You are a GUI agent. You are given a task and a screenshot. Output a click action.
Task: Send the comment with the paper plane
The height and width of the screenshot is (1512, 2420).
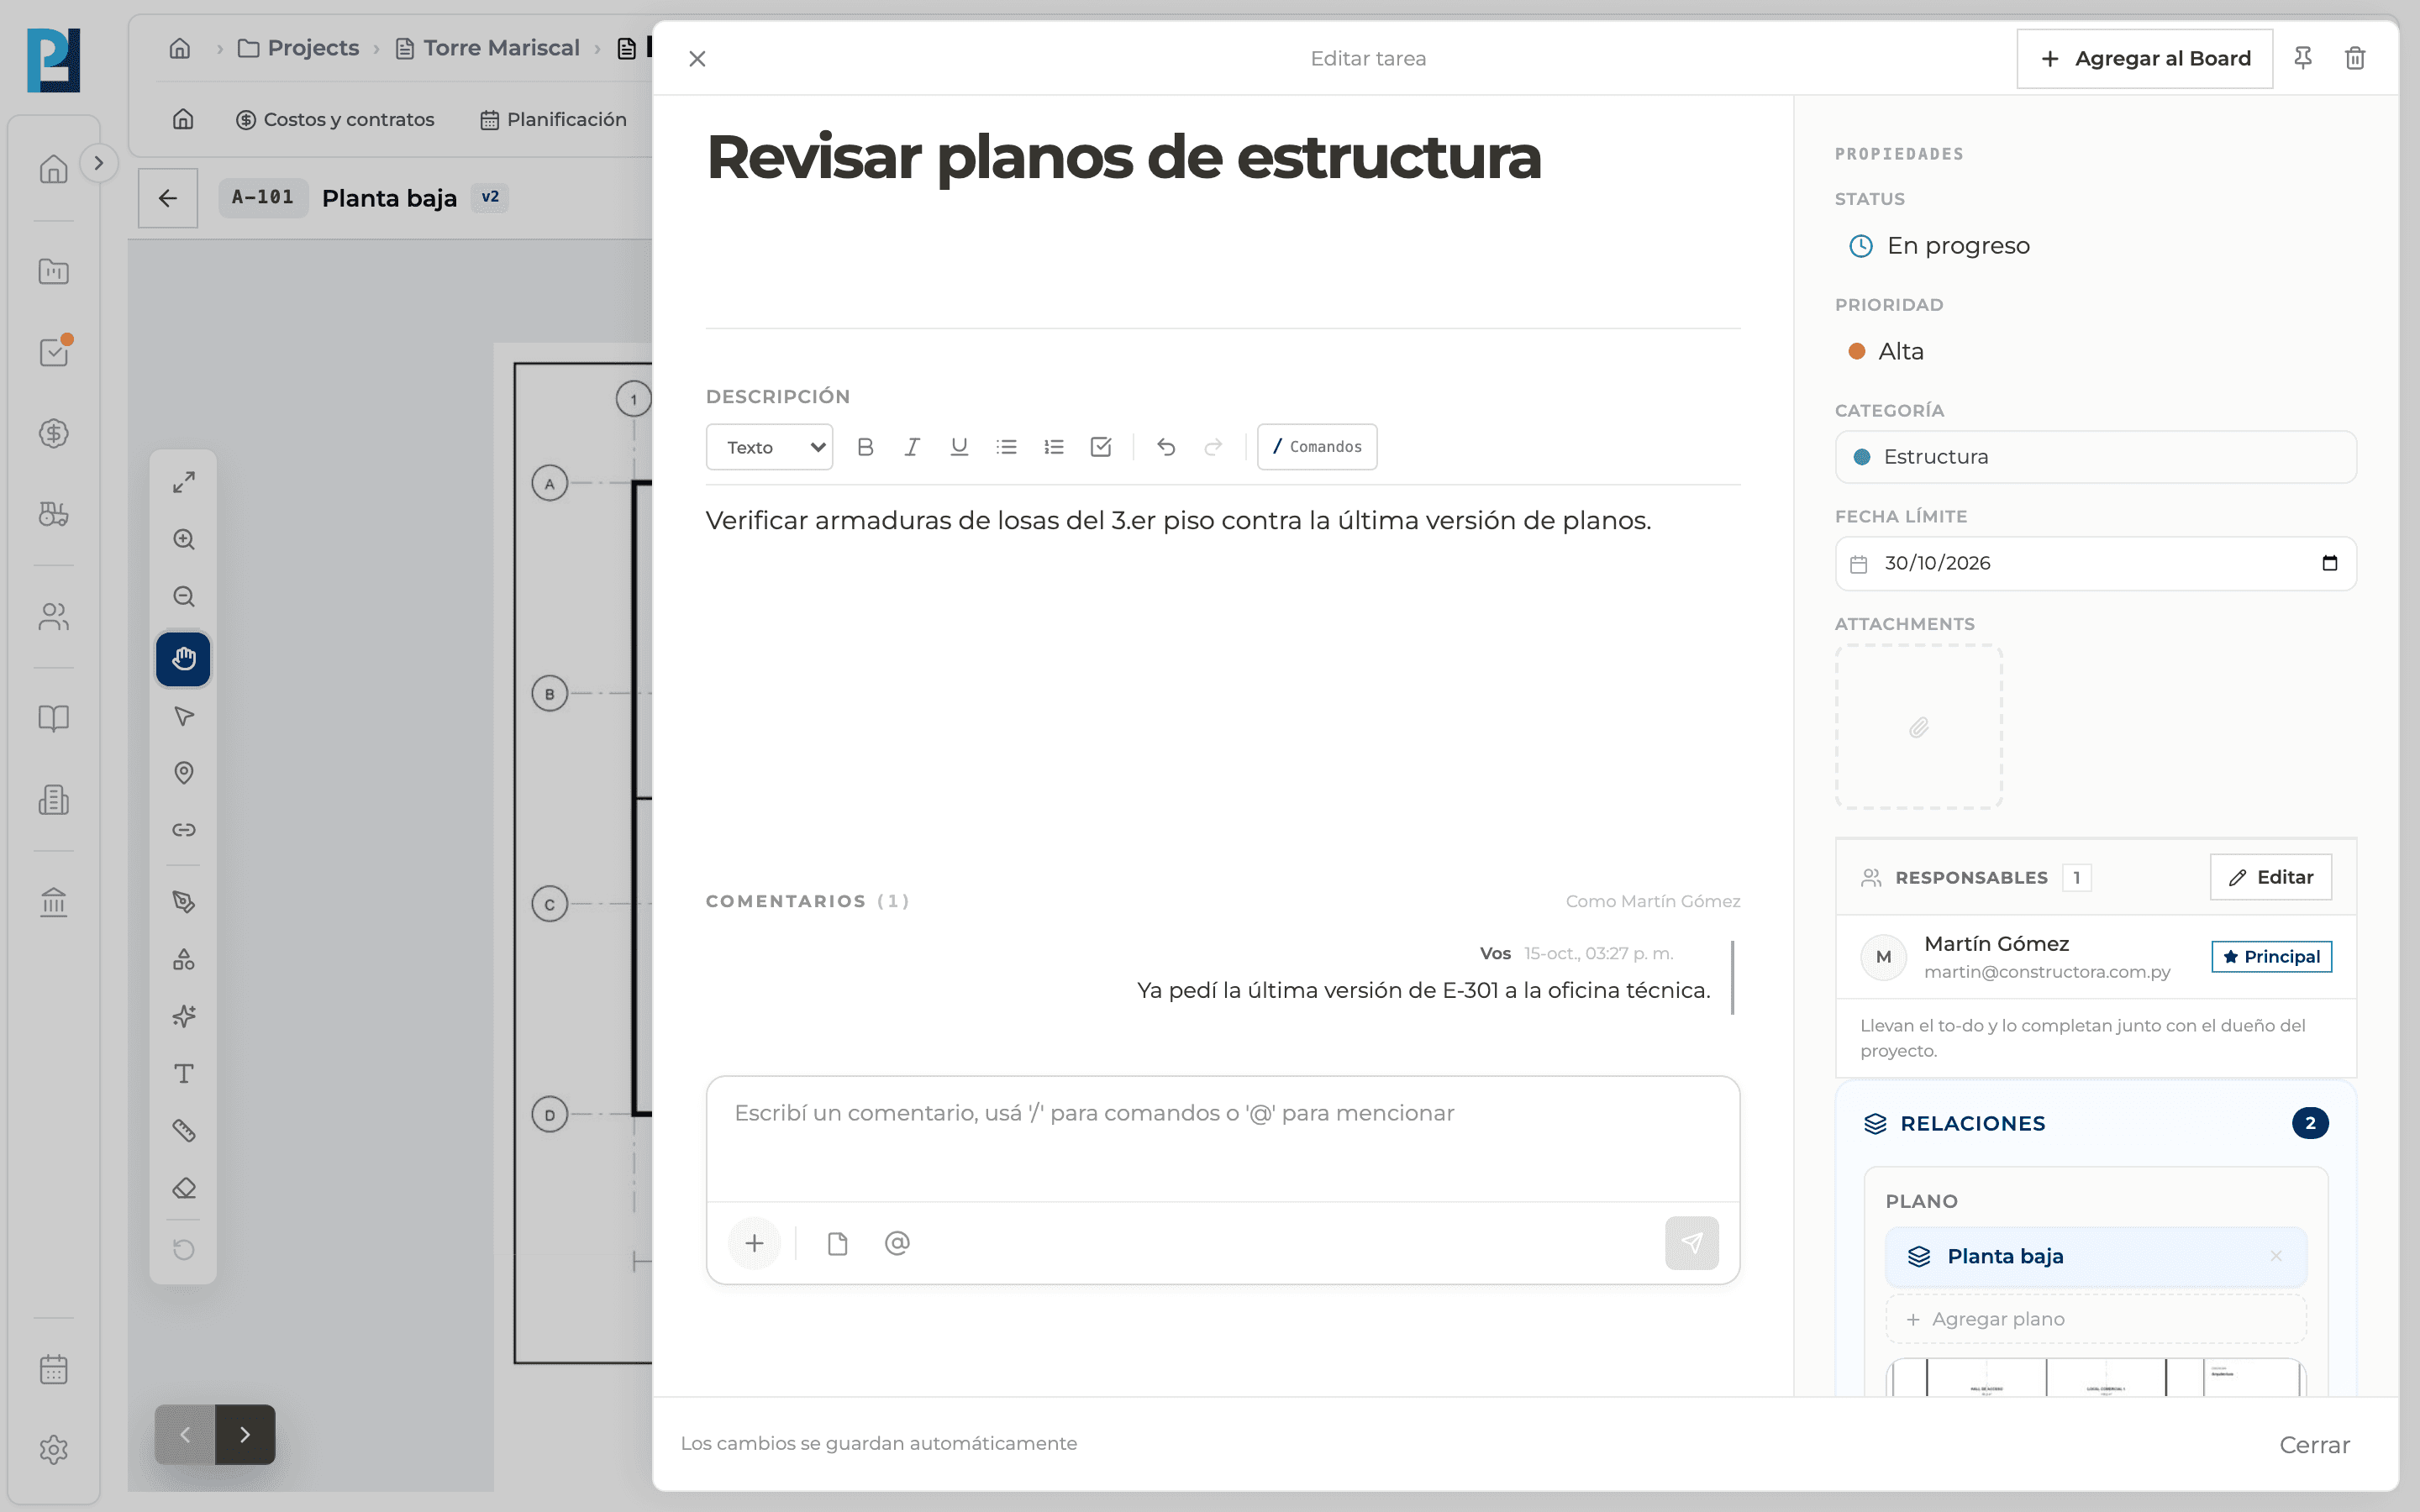click(x=1691, y=1243)
